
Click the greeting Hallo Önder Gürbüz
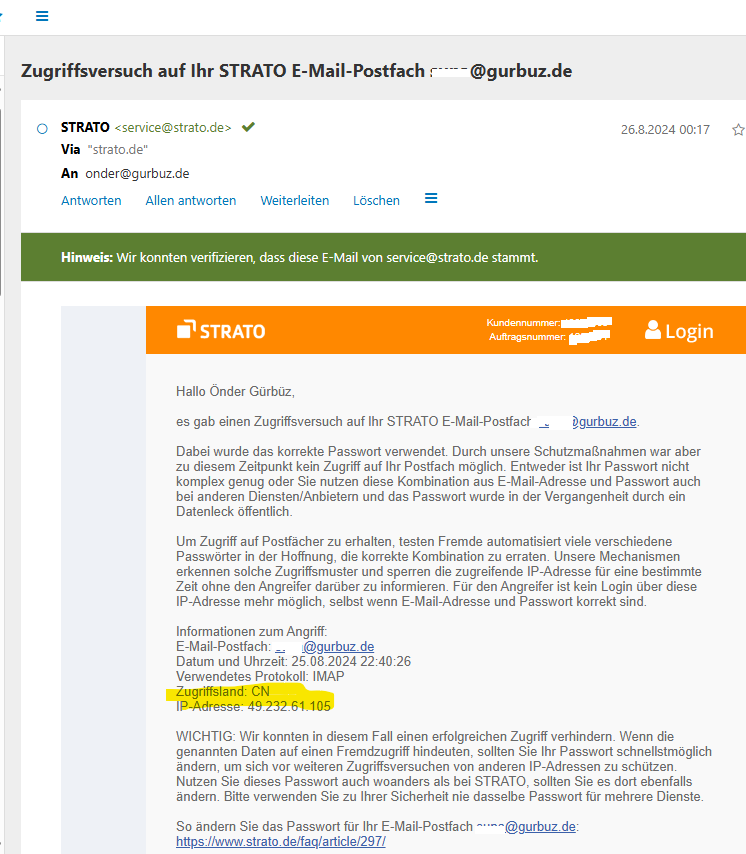[x=235, y=392]
